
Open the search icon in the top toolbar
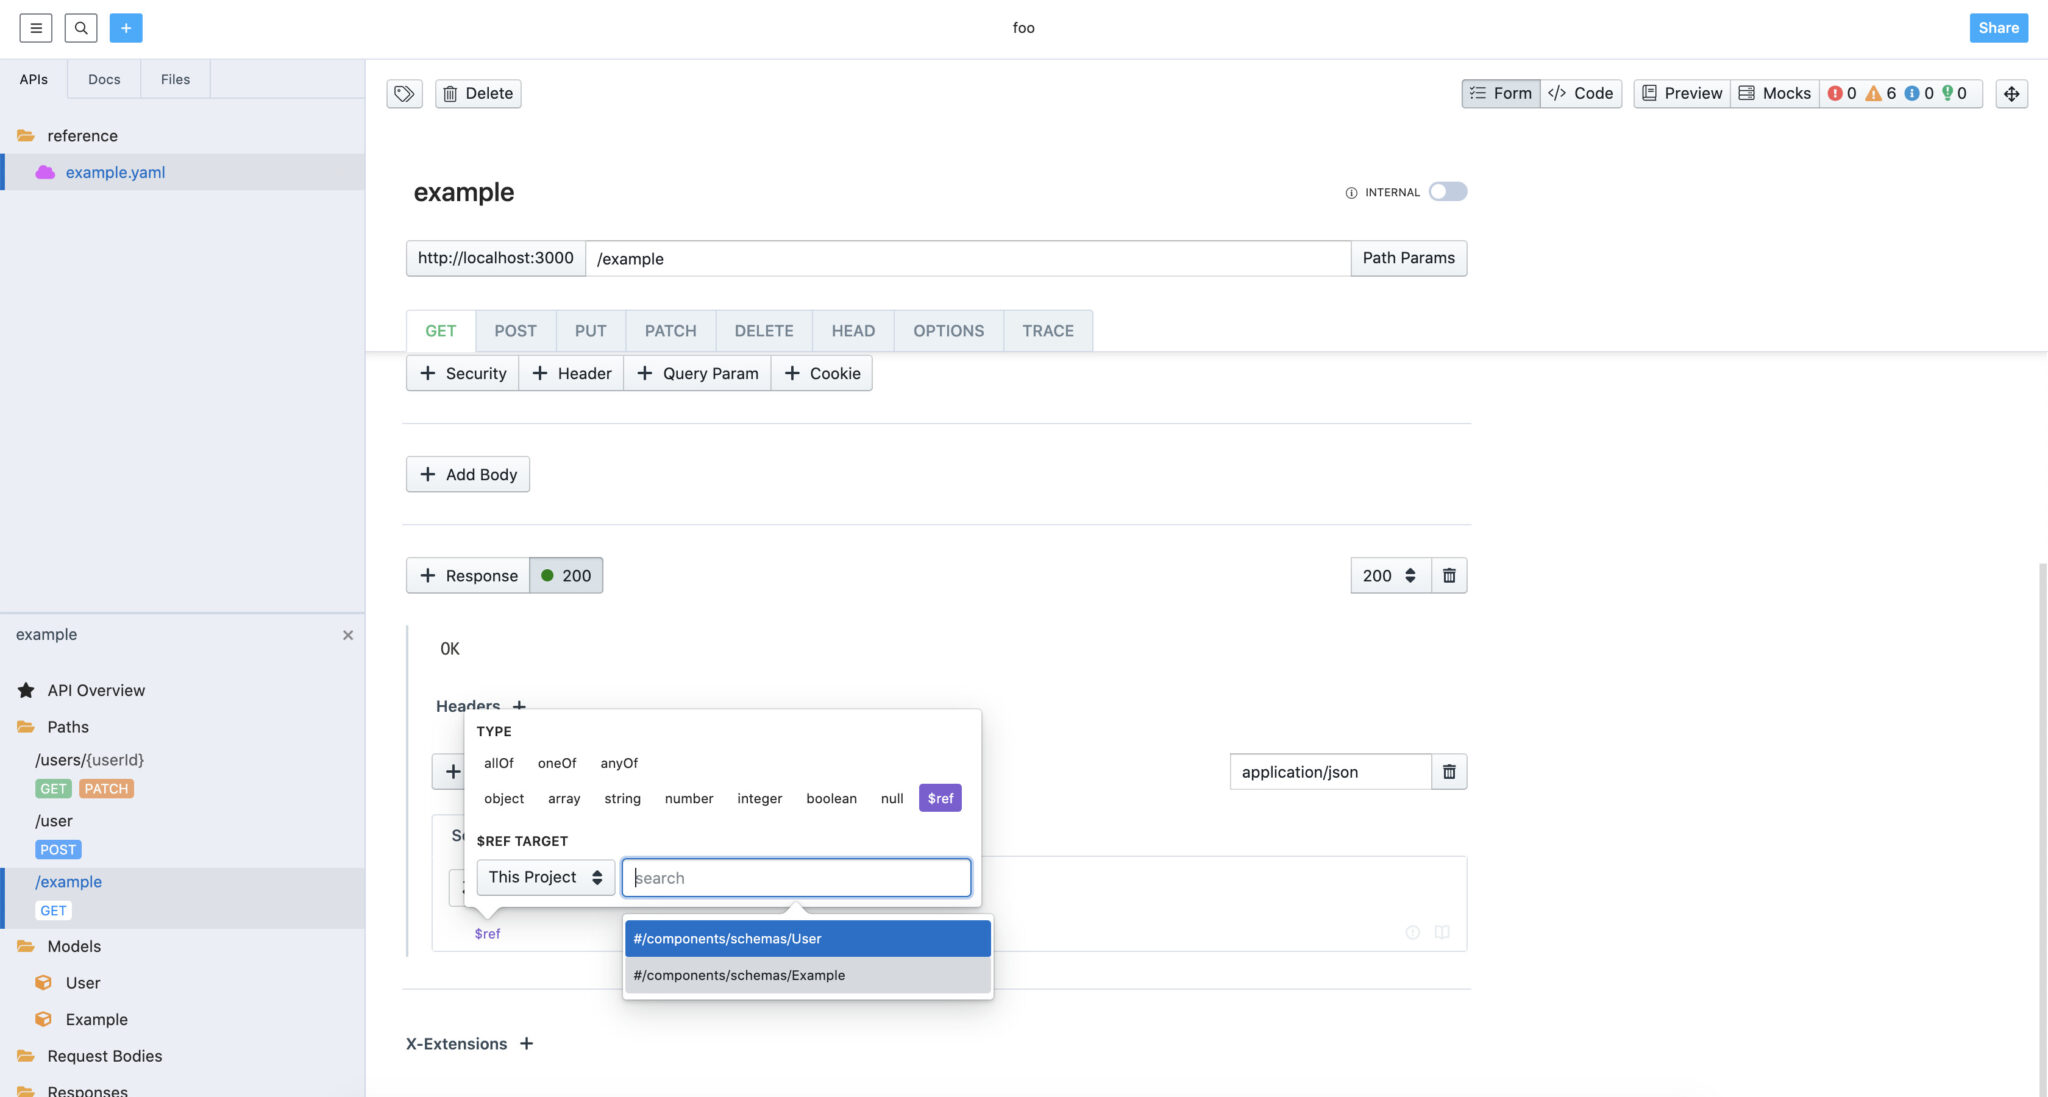(80, 28)
